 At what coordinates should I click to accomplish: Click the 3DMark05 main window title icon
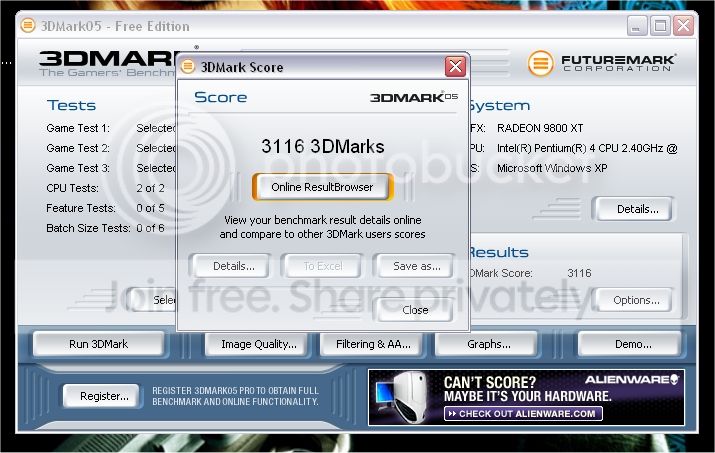(x=28, y=25)
